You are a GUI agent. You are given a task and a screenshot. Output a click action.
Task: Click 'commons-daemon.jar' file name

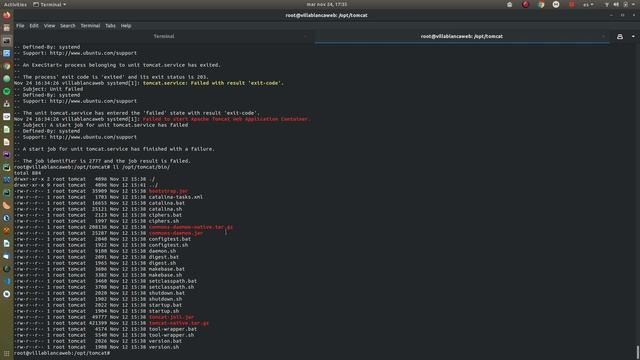176,233
